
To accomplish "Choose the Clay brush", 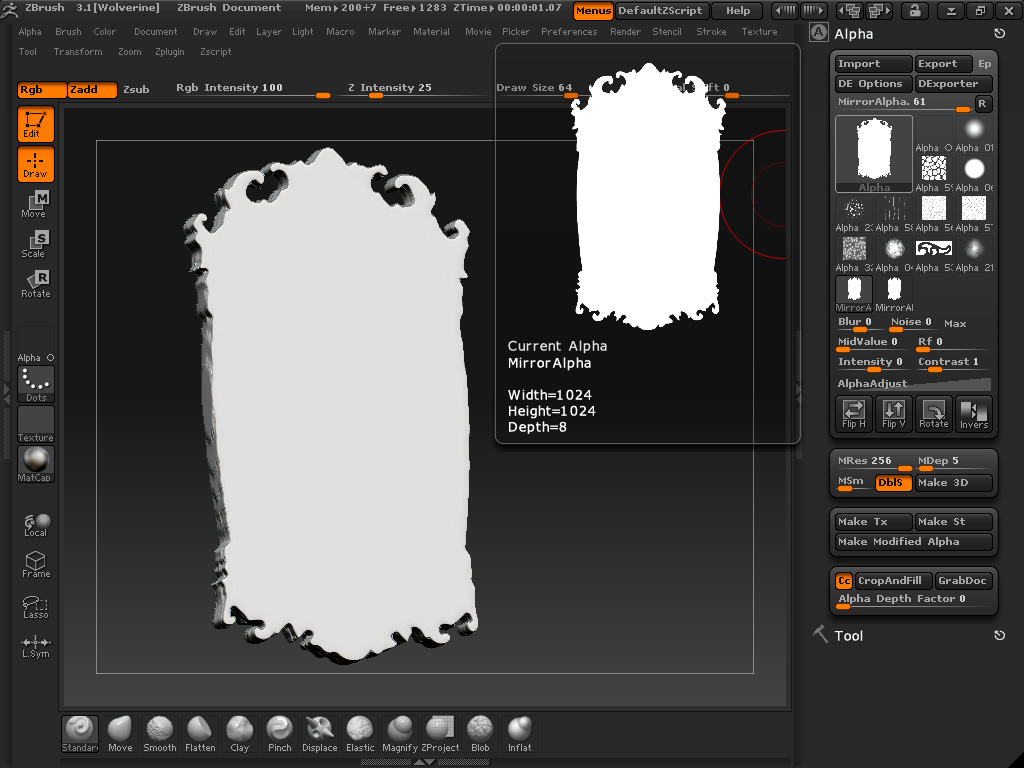I will point(240,734).
